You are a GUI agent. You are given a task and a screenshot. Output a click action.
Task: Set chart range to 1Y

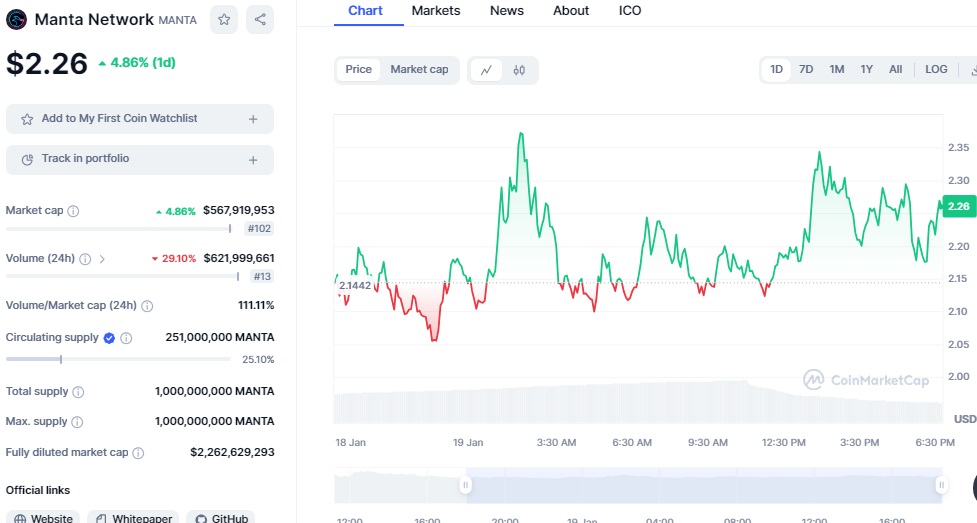[867, 69]
